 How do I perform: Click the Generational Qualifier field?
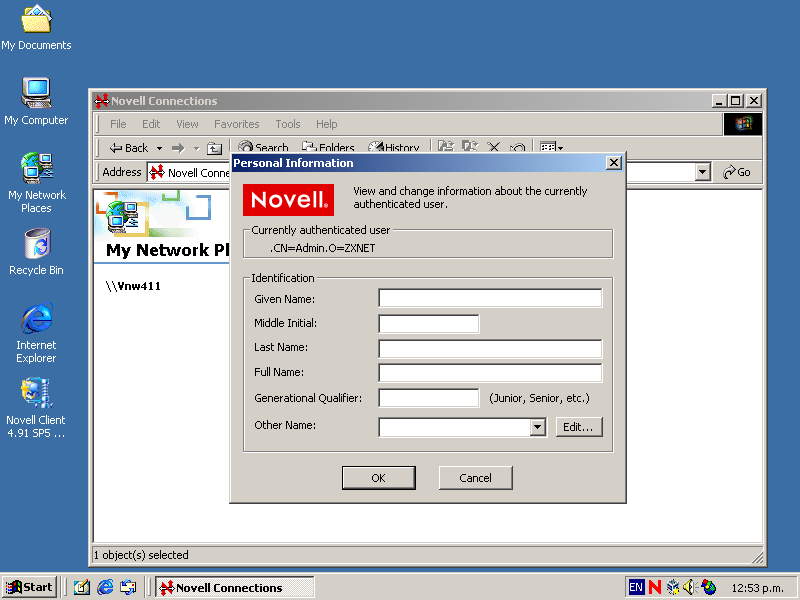(429, 398)
